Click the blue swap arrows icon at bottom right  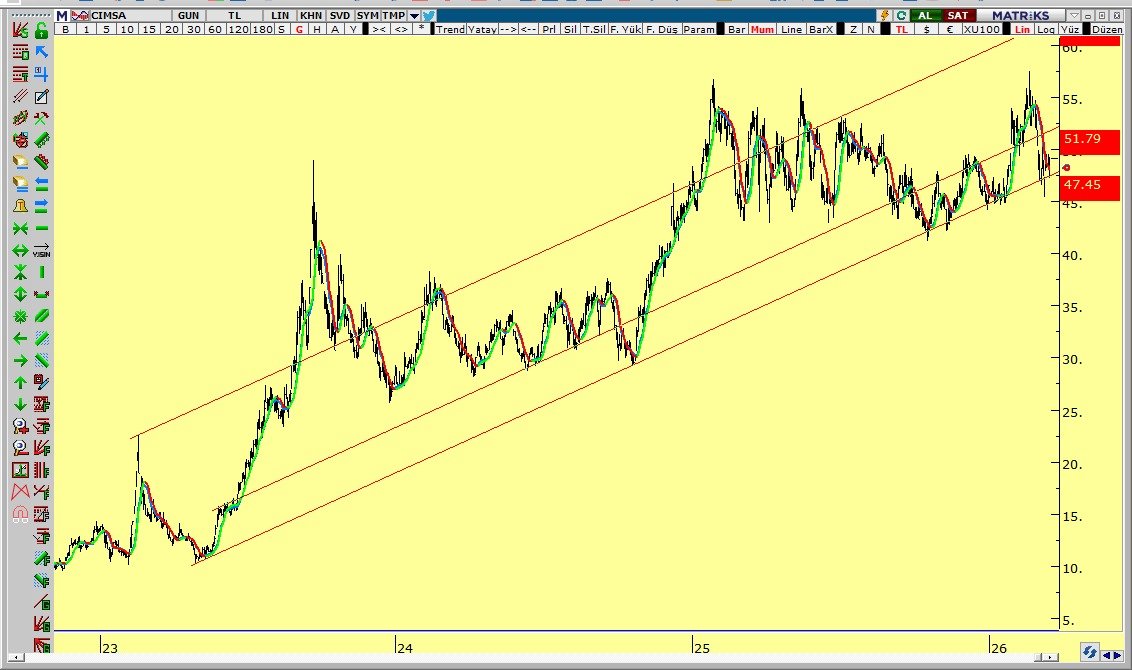click(x=1089, y=652)
